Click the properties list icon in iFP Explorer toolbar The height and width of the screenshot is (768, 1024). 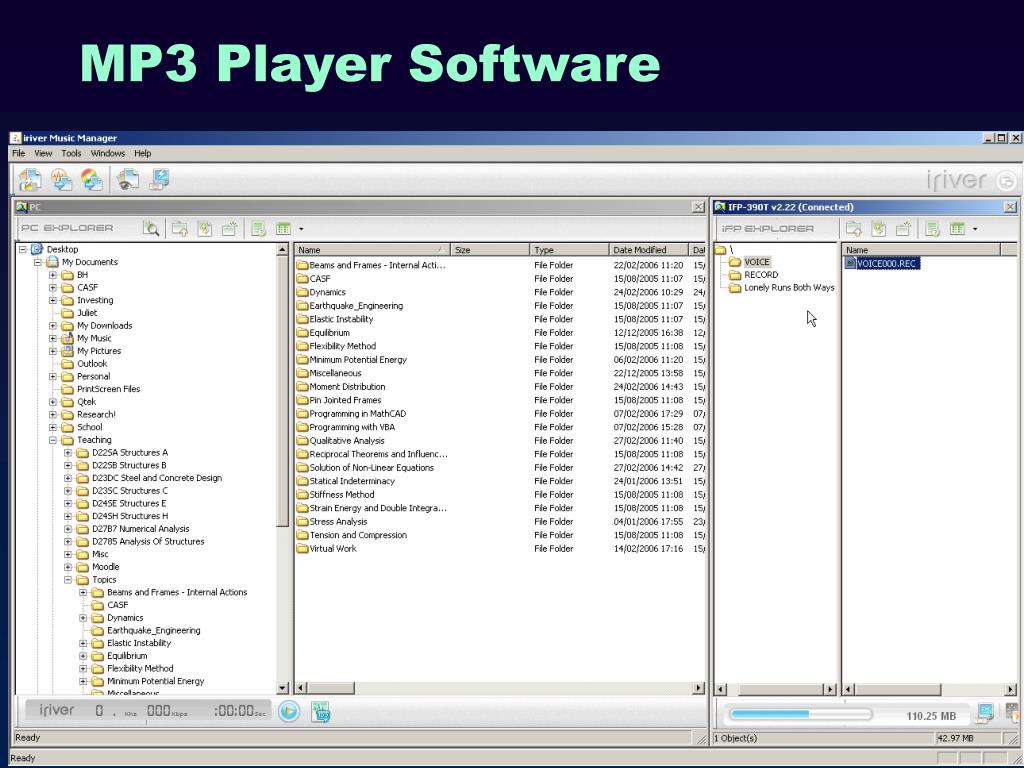(x=933, y=229)
